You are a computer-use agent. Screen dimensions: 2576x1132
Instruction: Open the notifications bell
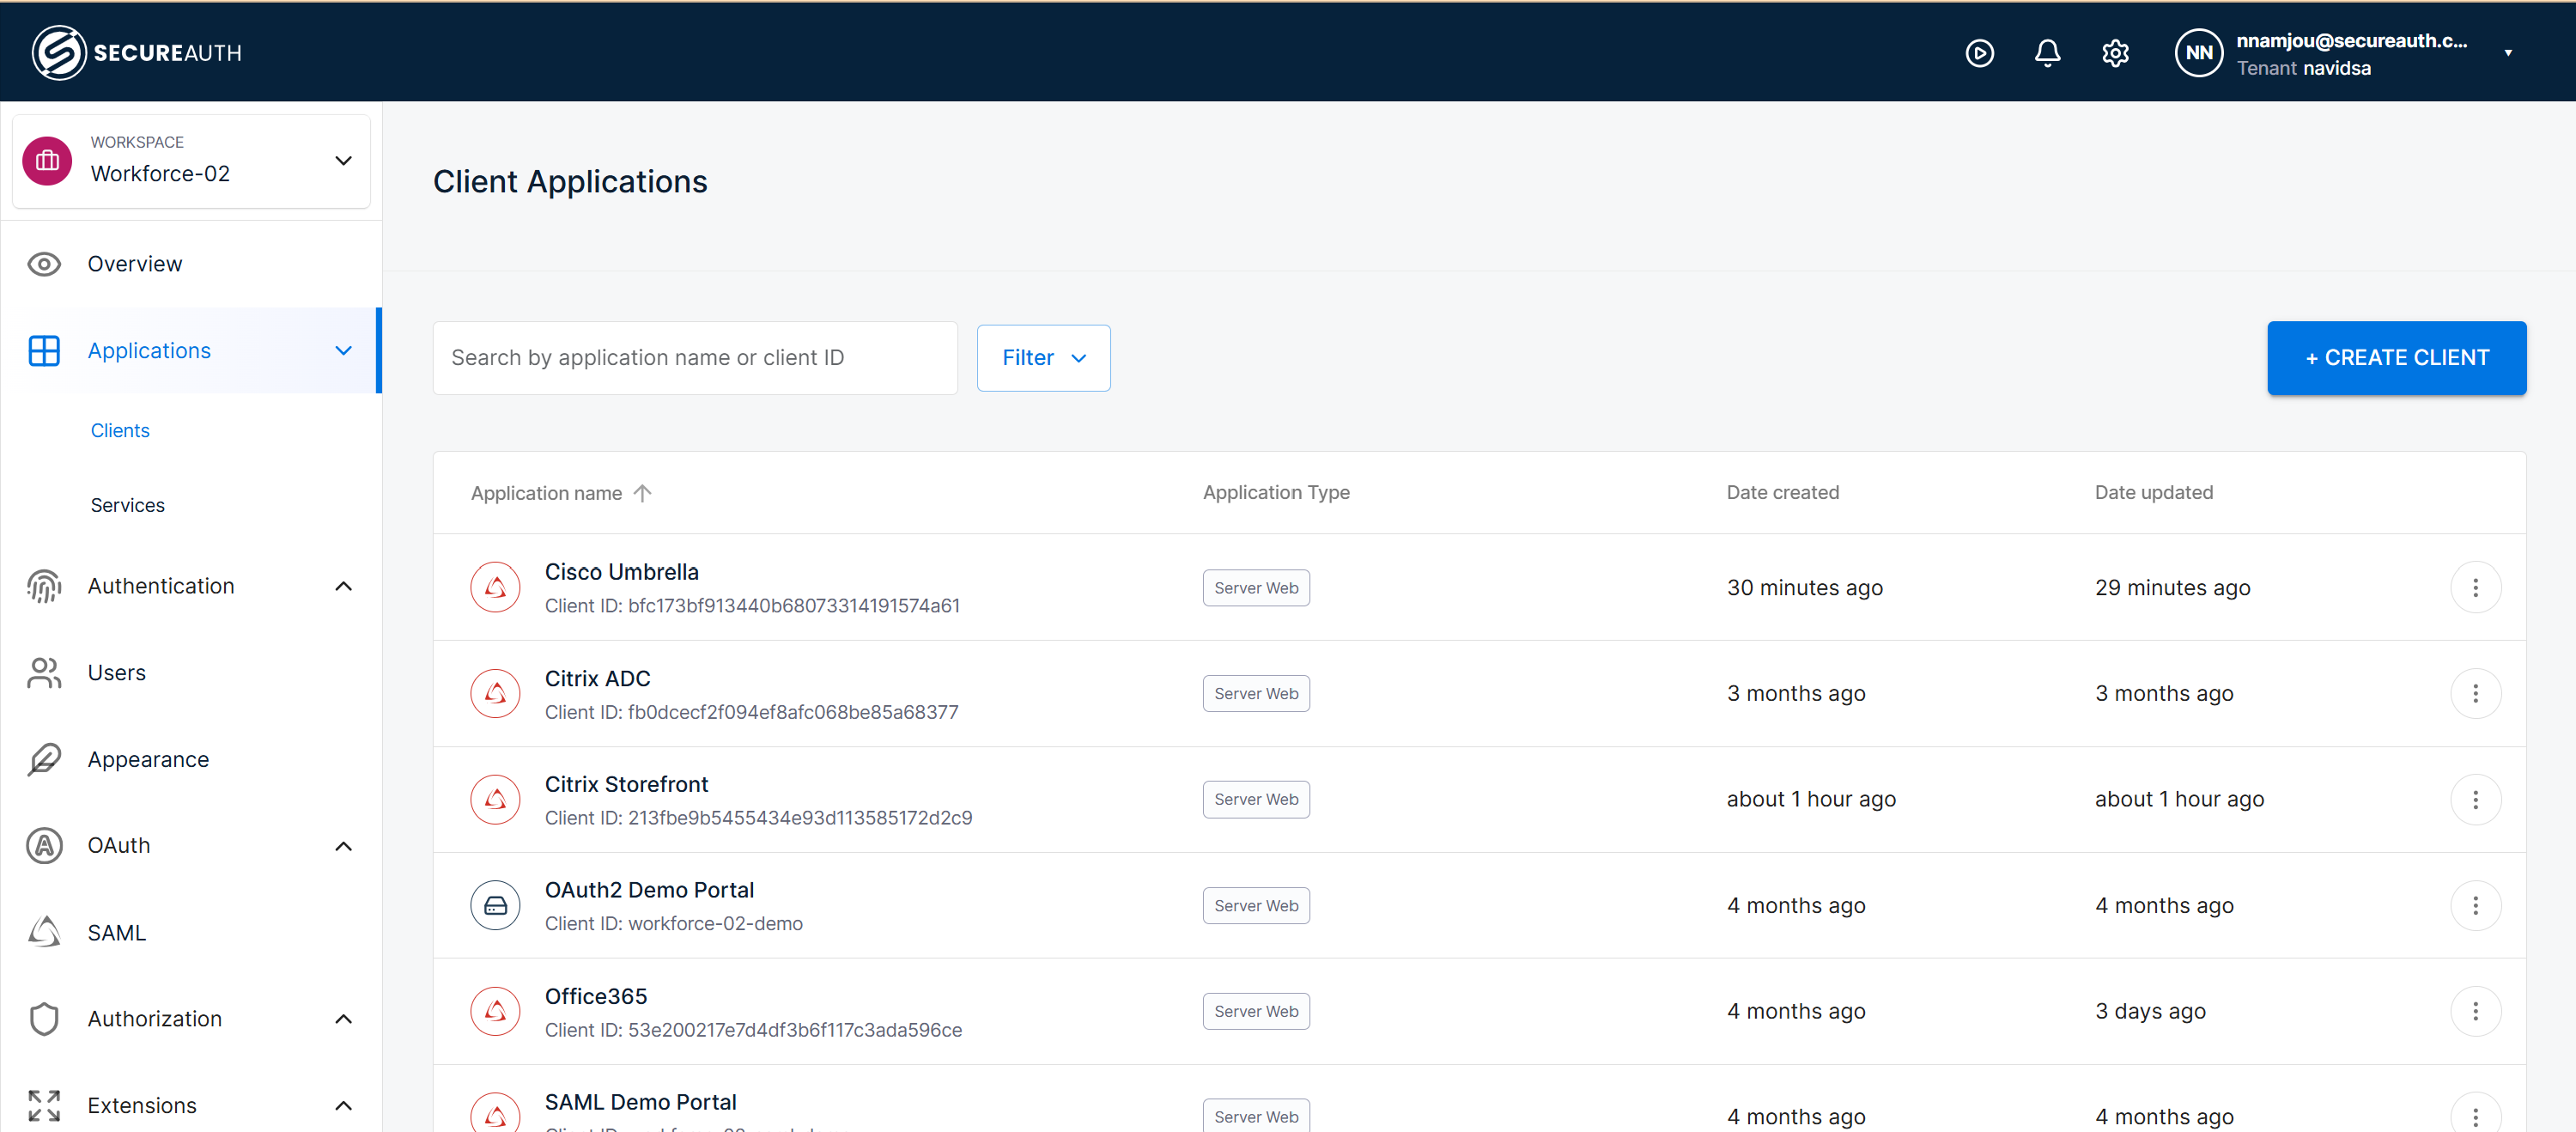(2047, 53)
